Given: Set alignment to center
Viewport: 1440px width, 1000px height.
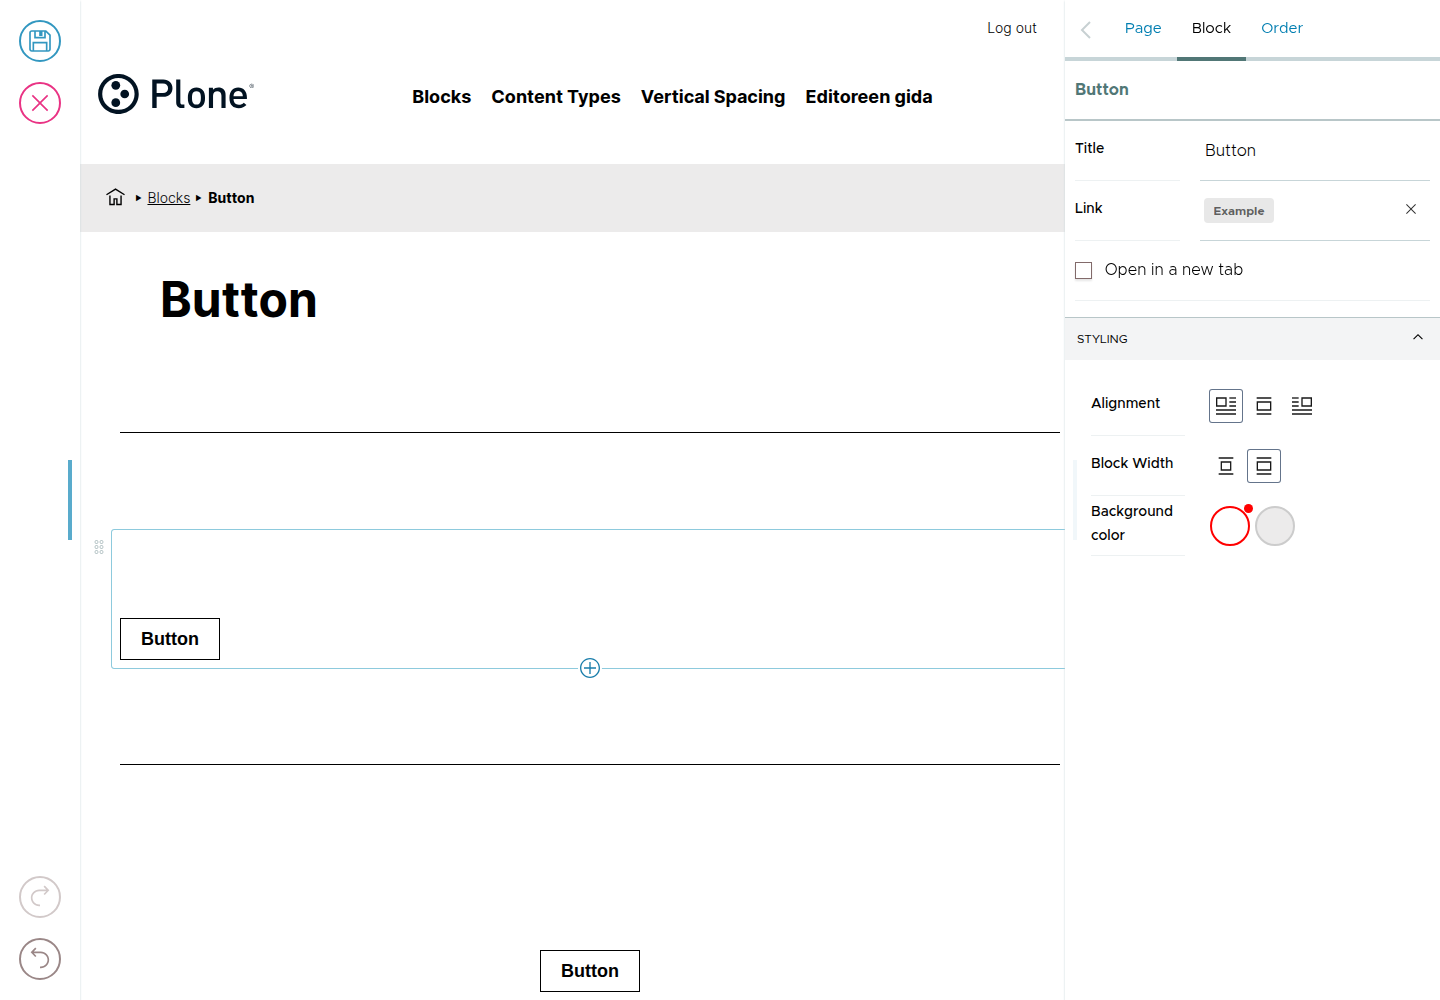Looking at the screenshot, I should pos(1264,405).
